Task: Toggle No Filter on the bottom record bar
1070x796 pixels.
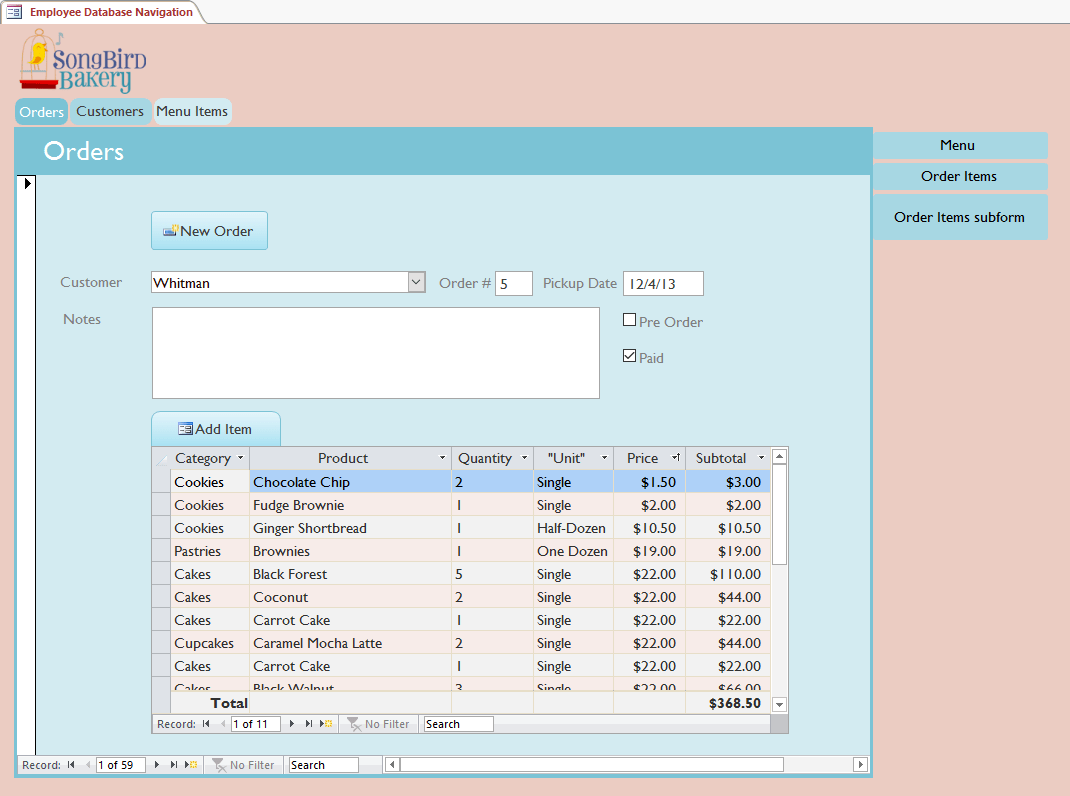Action: point(243,764)
